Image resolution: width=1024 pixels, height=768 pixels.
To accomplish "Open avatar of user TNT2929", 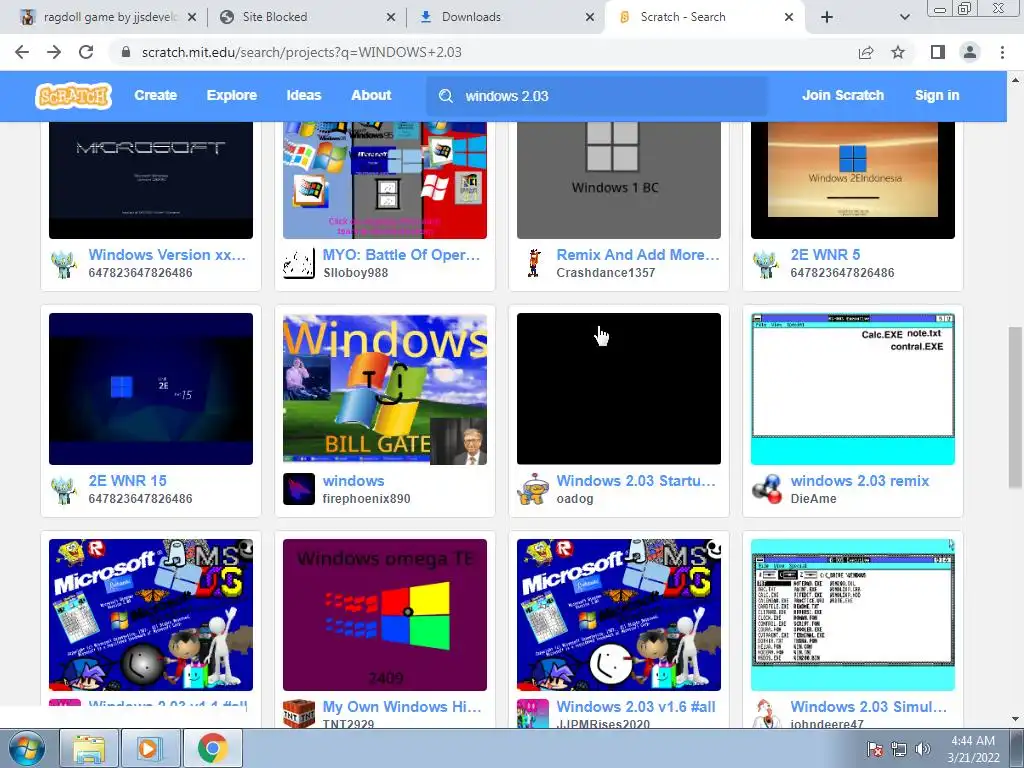I will coord(299,714).
